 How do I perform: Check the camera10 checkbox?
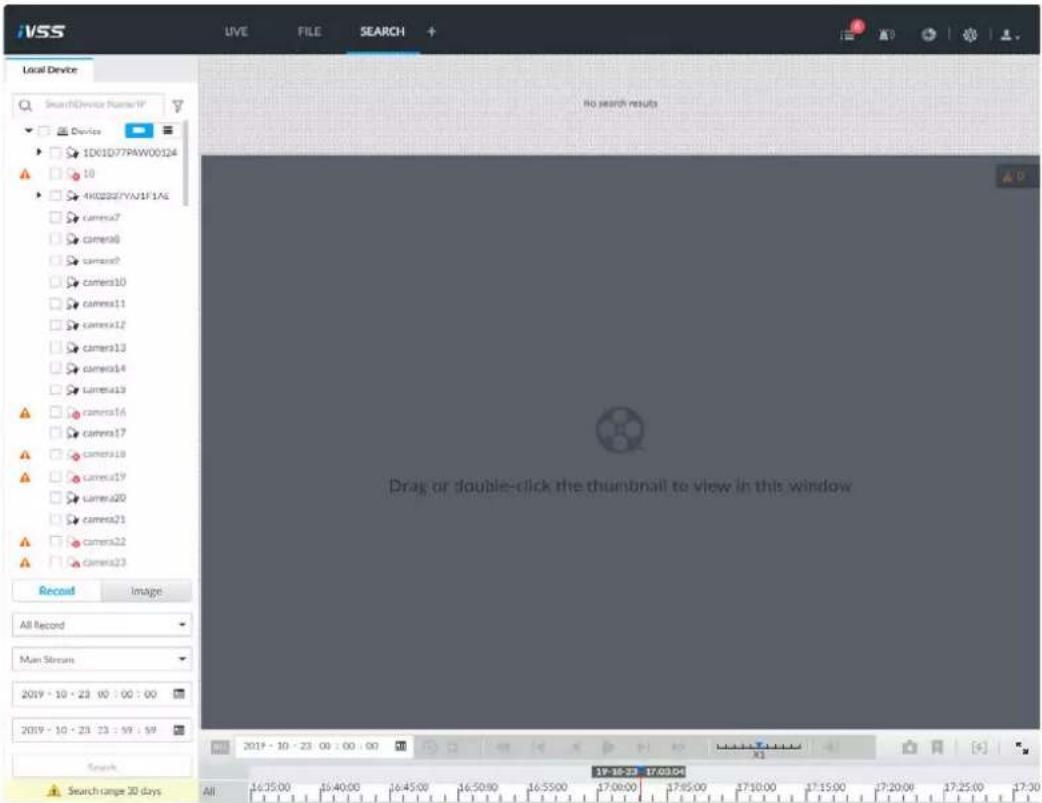pyautogui.click(x=56, y=282)
